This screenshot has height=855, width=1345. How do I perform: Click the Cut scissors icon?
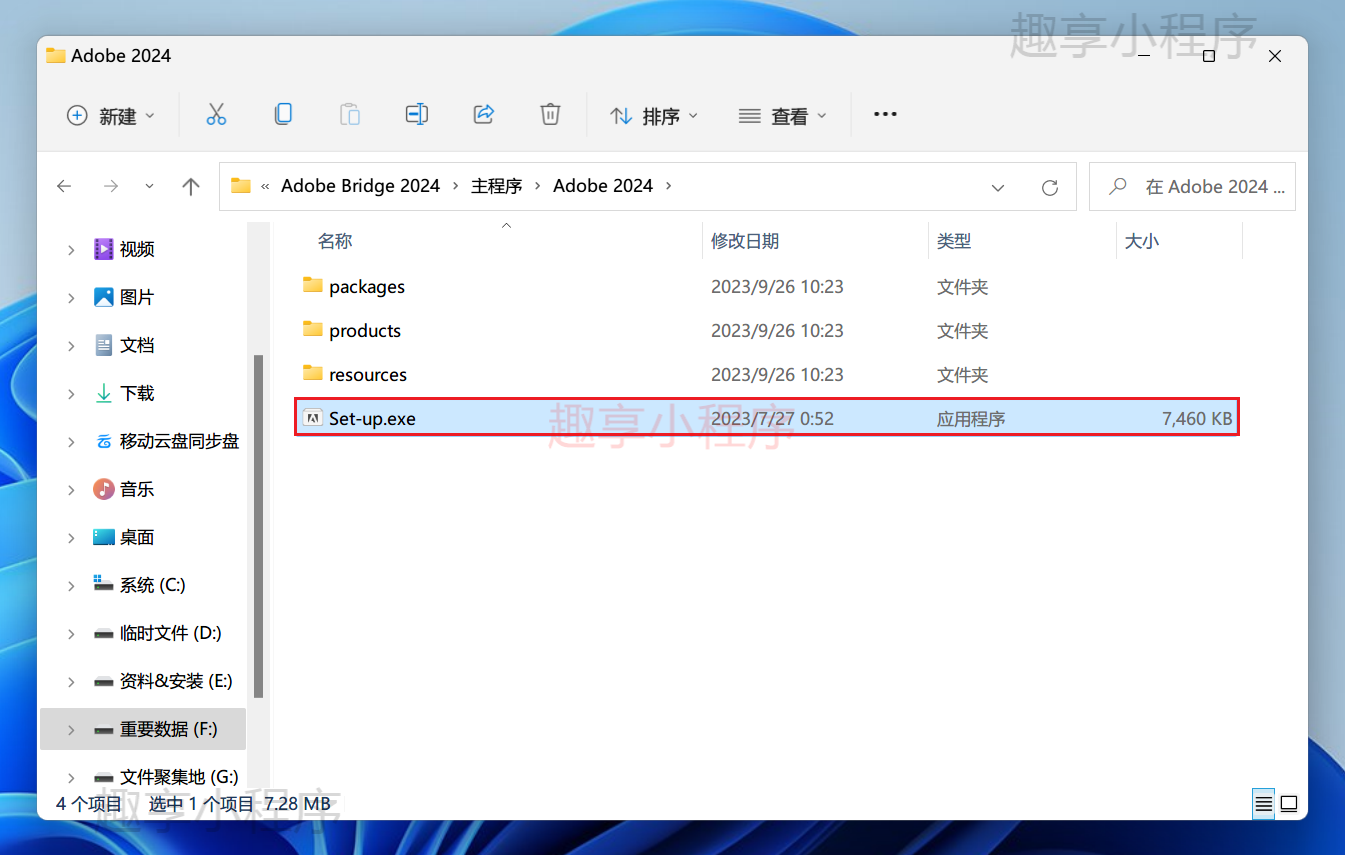tap(216, 115)
